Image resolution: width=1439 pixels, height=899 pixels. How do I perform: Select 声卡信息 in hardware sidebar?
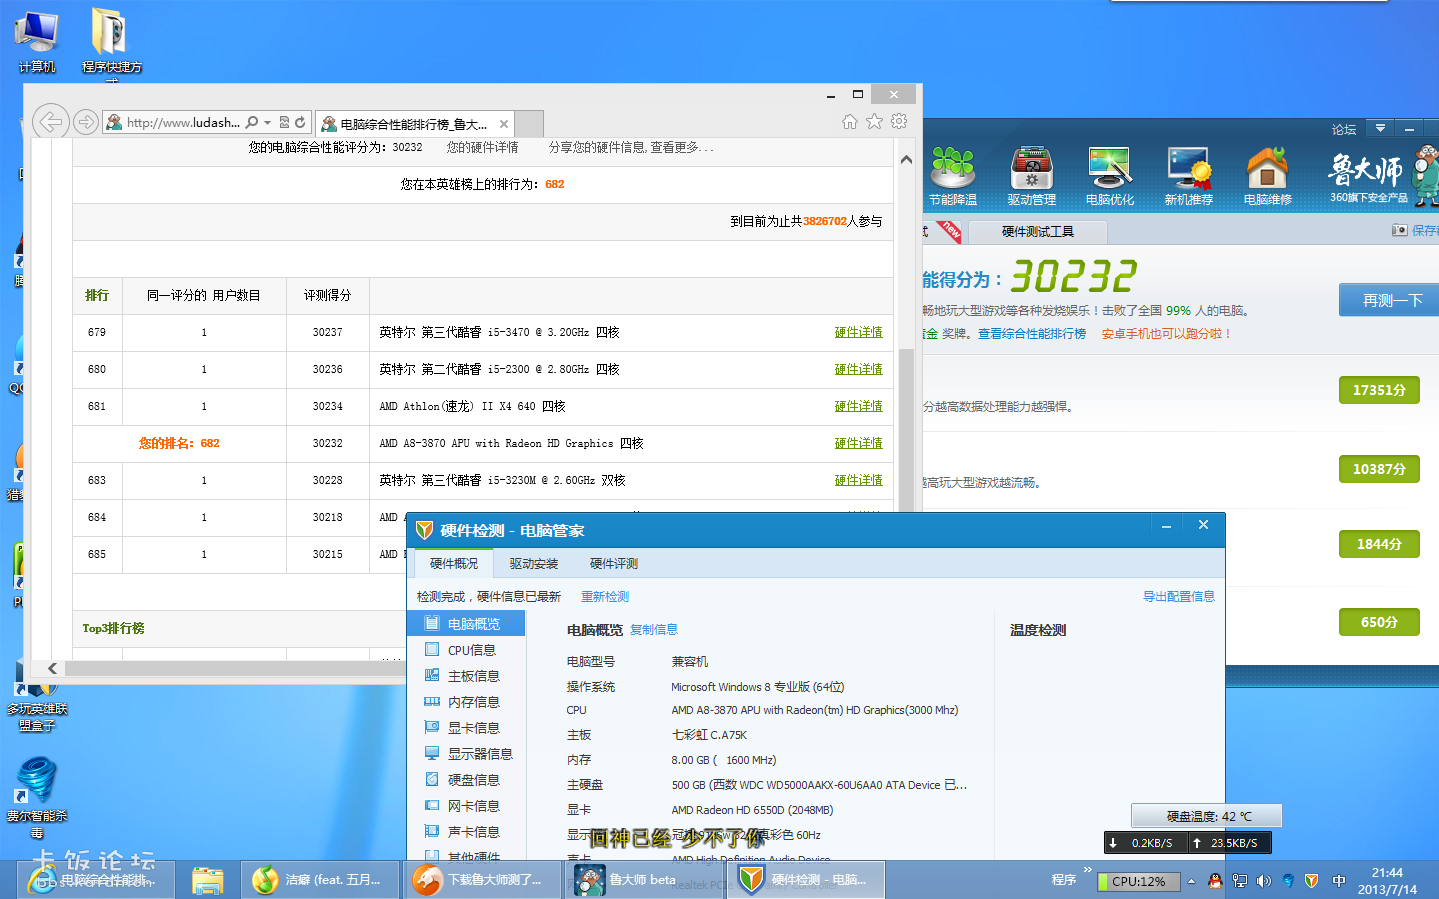coord(466,832)
